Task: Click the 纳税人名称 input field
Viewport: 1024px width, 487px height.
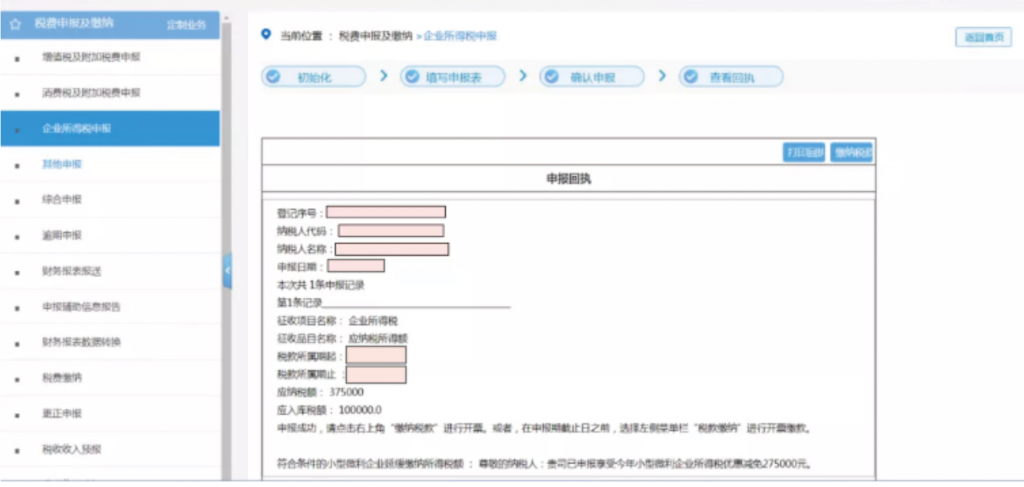Action: click(392, 249)
